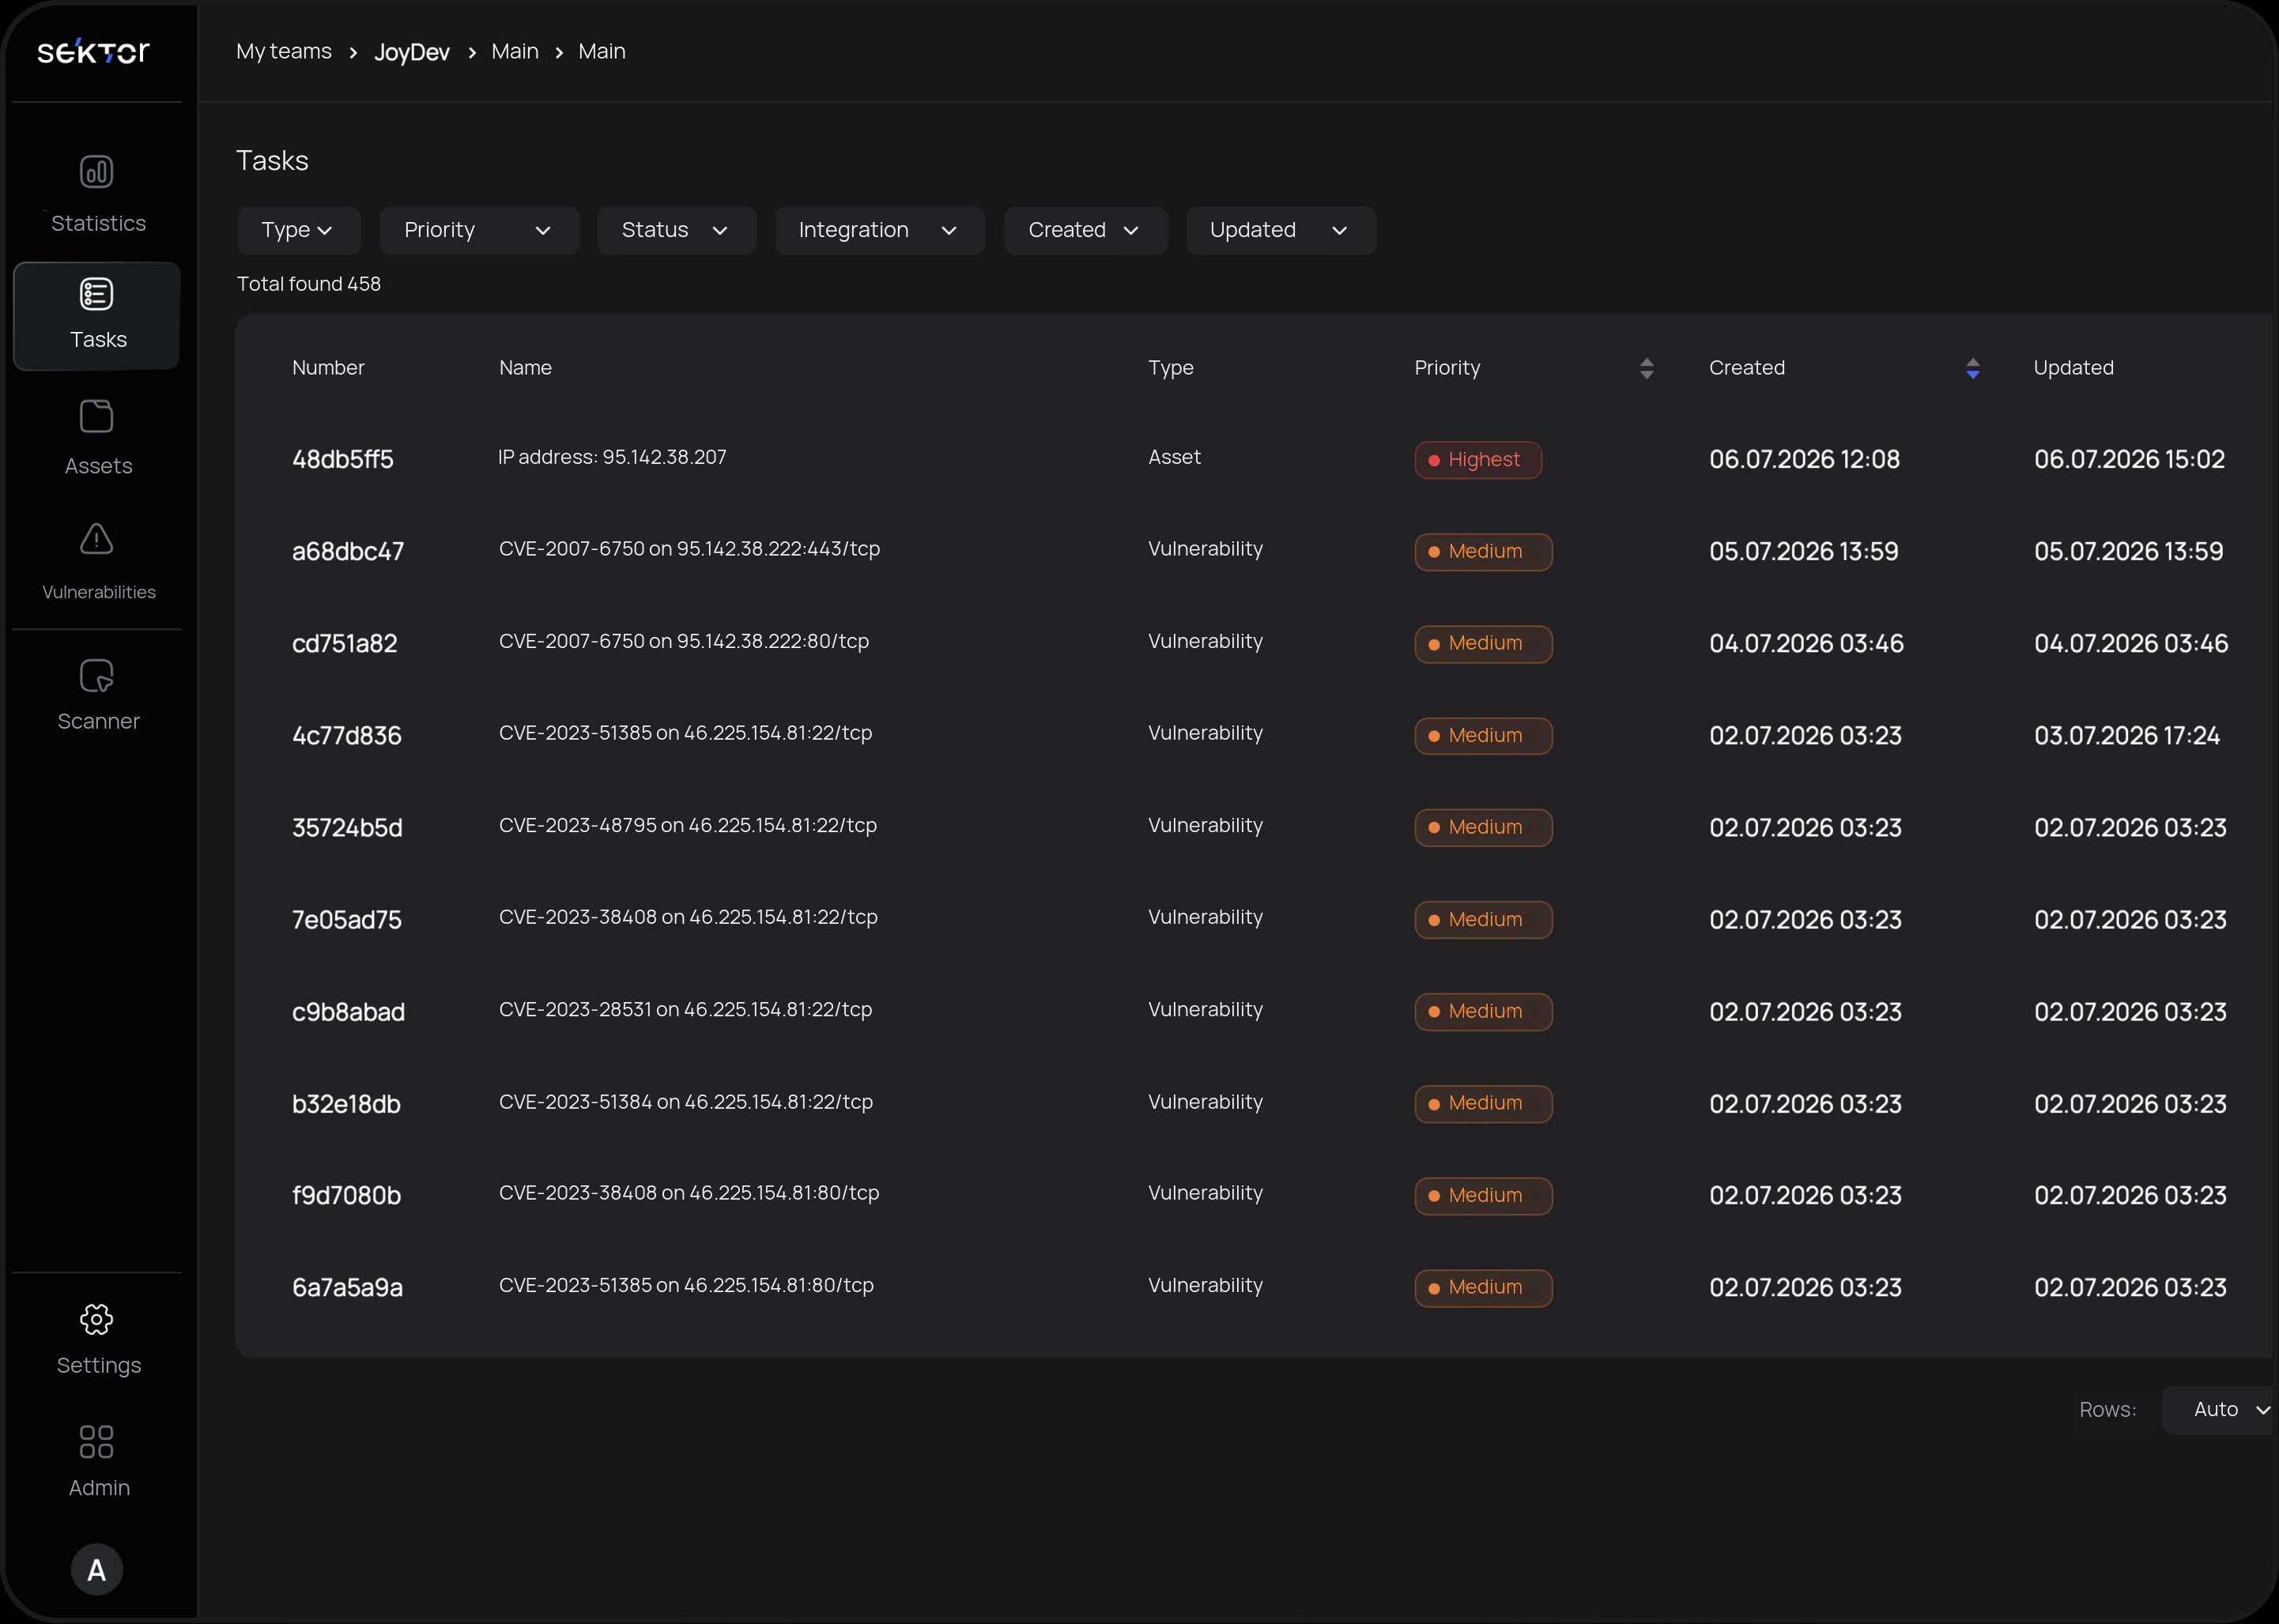
Task: Click CVE-2023-51384 on 46.225.154.81:22/tcp
Action: coord(686,1101)
